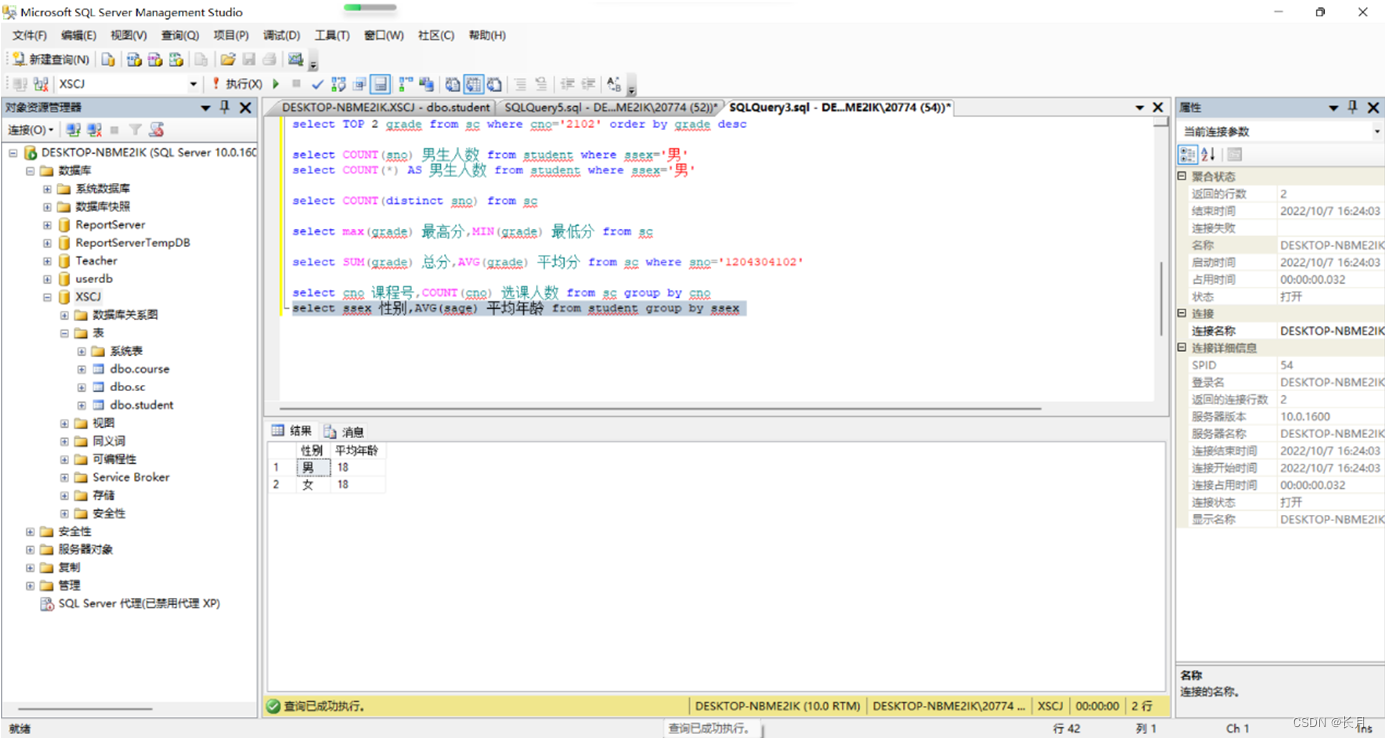The height and width of the screenshot is (738, 1385).
Task: Toggle include client statistics icon
Action: tap(426, 84)
